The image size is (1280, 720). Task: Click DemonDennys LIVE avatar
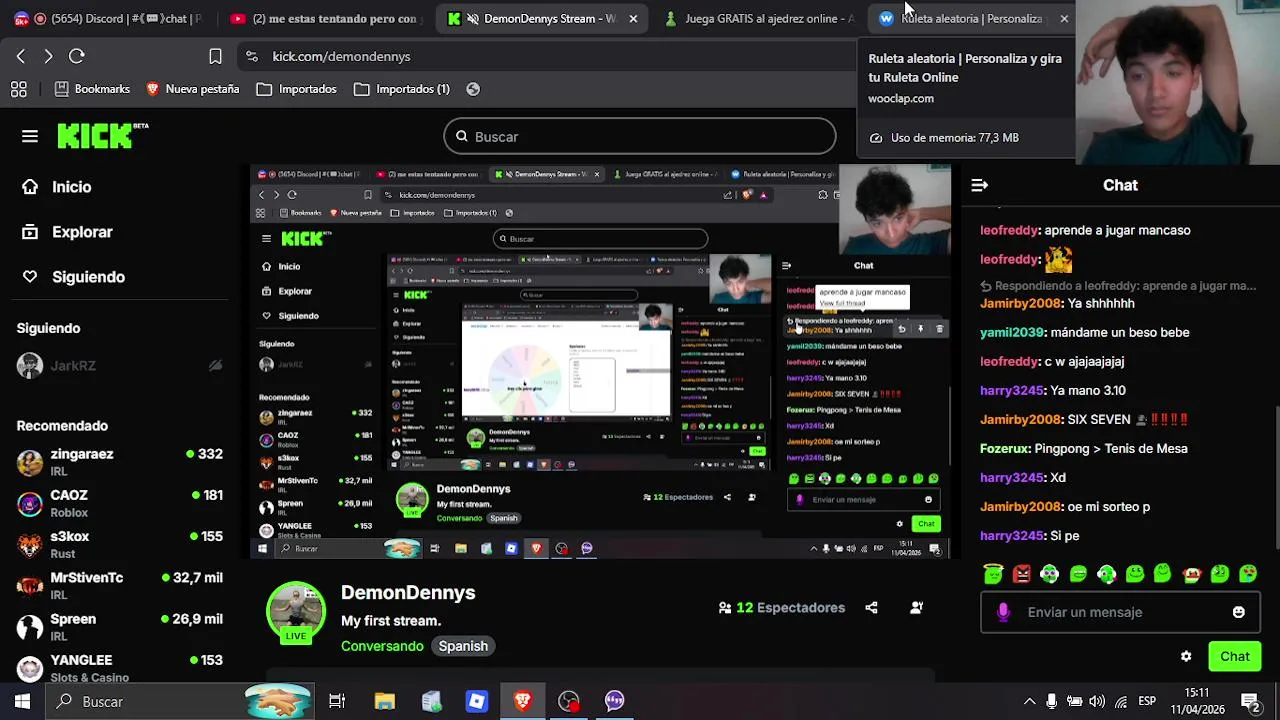296,611
